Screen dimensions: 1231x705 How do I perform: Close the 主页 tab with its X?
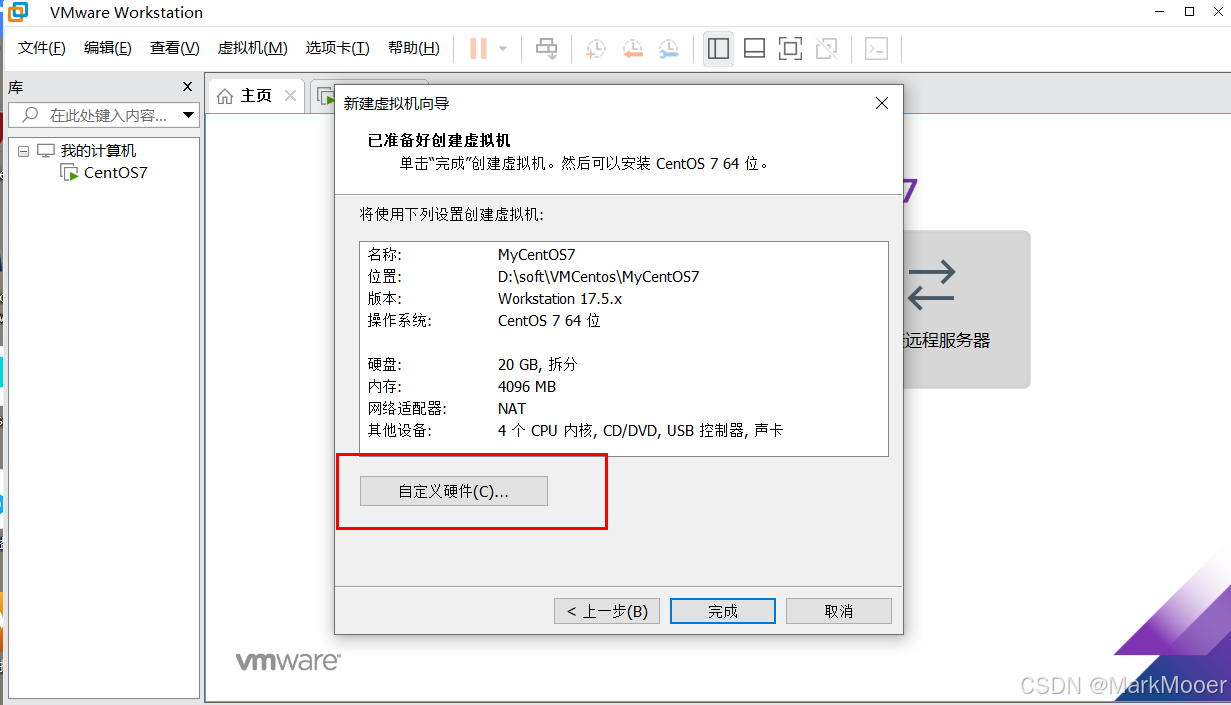[x=290, y=96]
